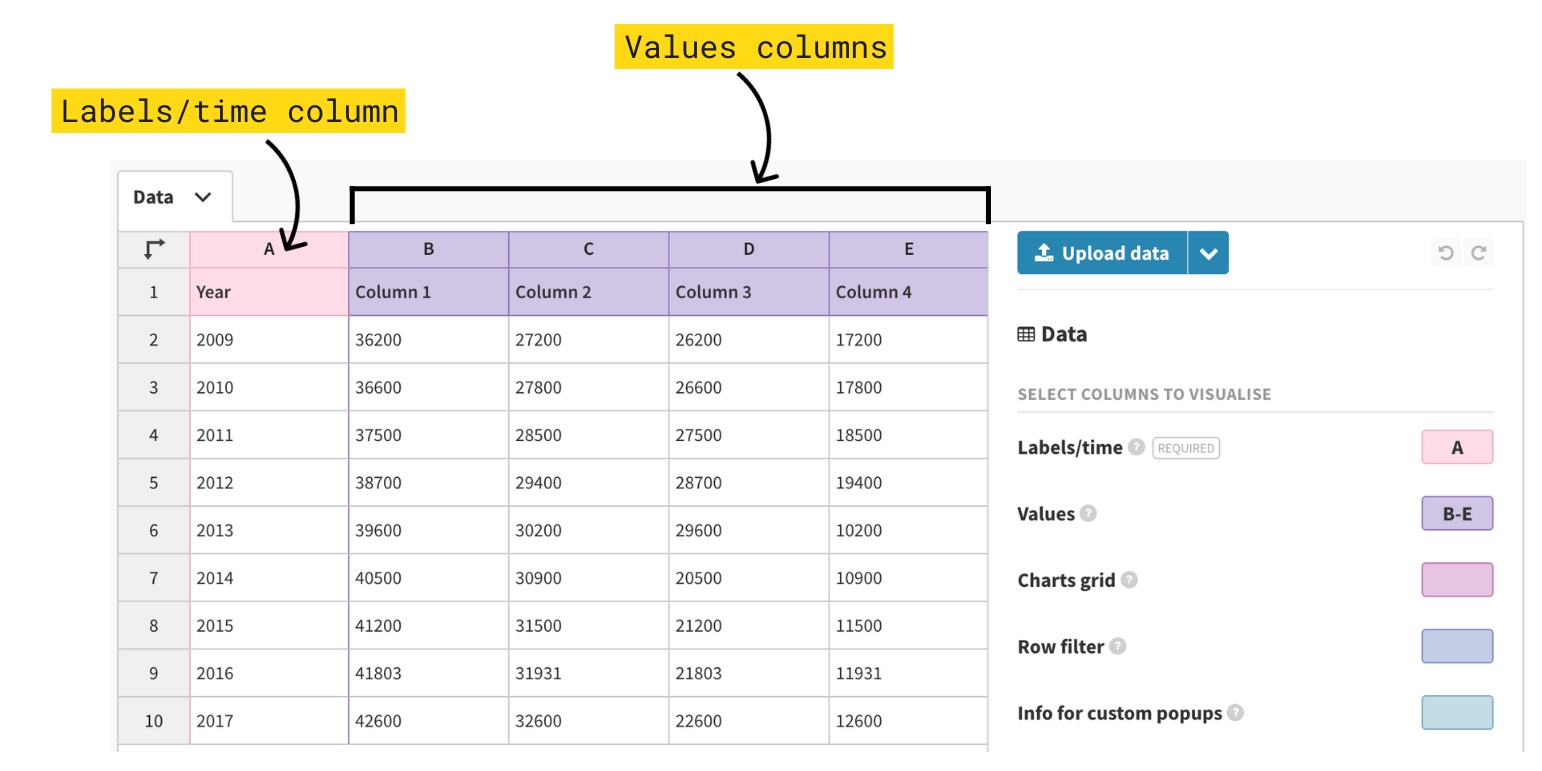Viewport: 1542px width, 771px height.
Task: Click help icon next to Values
Action: pyautogui.click(x=1088, y=513)
